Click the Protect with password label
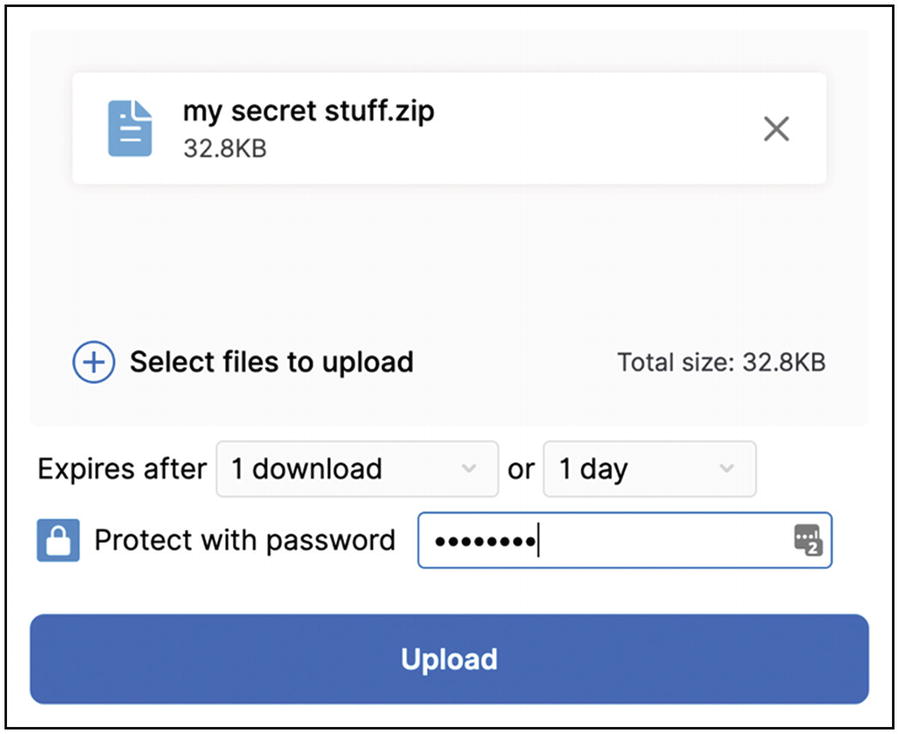Image resolution: width=899 pixels, height=734 pixels. click(245, 540)
